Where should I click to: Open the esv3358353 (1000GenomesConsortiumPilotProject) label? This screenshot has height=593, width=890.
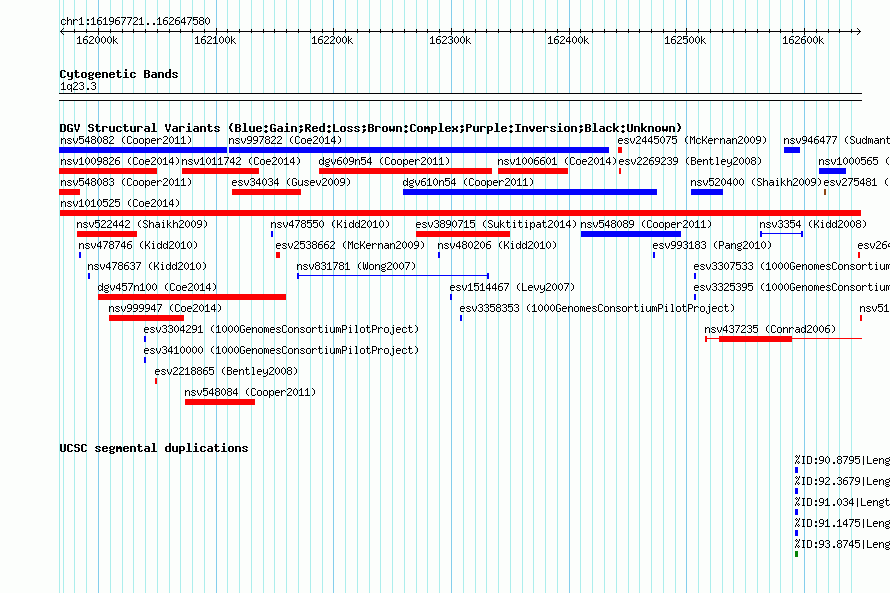597,308
